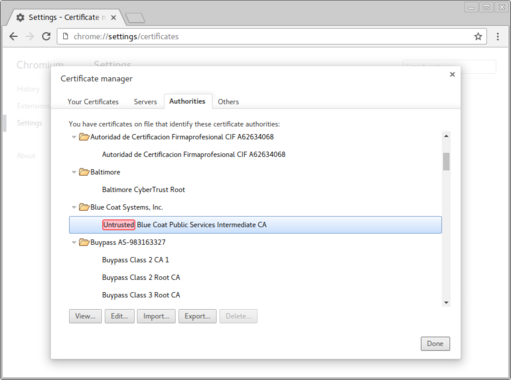
Task: Collapse the Blue Coat Systems, Inc. group
Action: [74, 207]
